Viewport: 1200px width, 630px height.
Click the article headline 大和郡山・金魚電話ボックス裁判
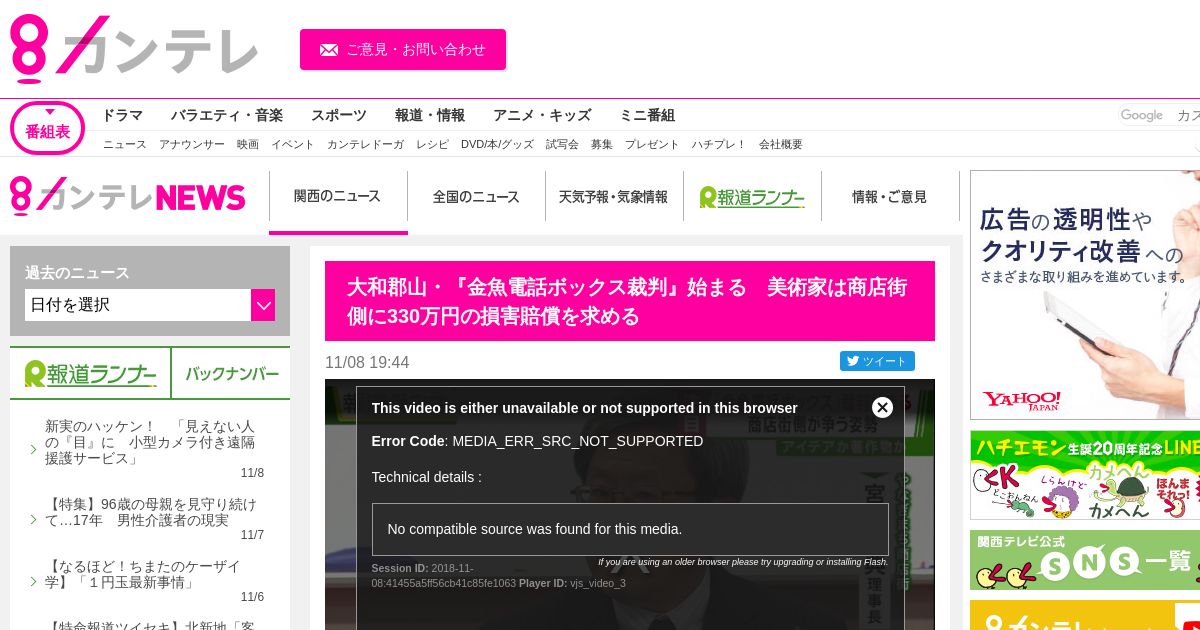point(630,301)
